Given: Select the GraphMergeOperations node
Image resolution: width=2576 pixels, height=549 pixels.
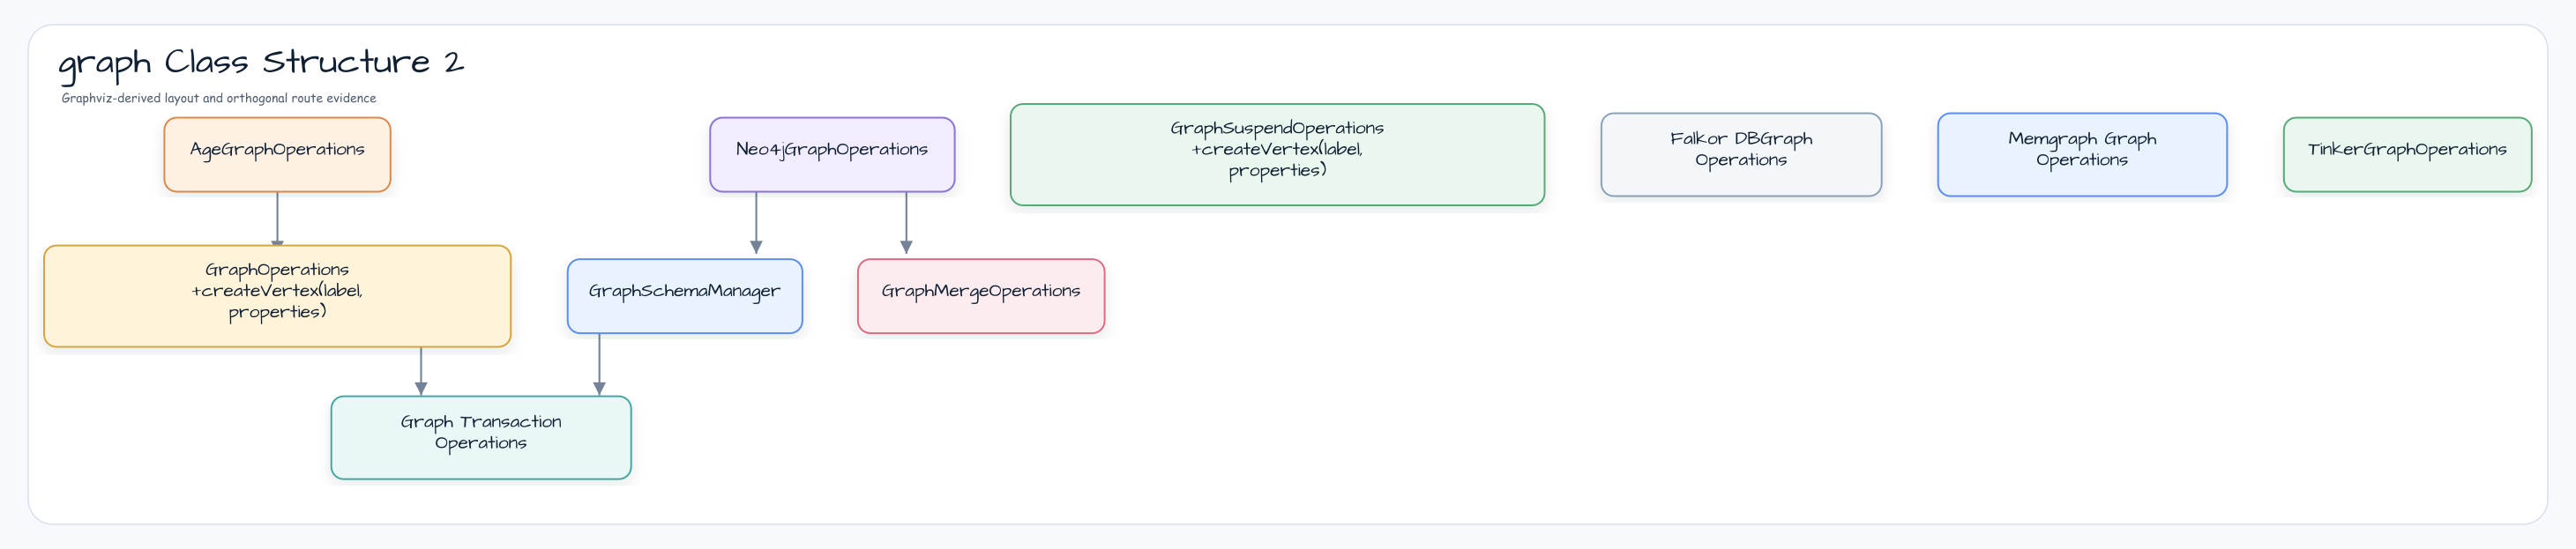Looking at the screenshot, I should 981,296.
